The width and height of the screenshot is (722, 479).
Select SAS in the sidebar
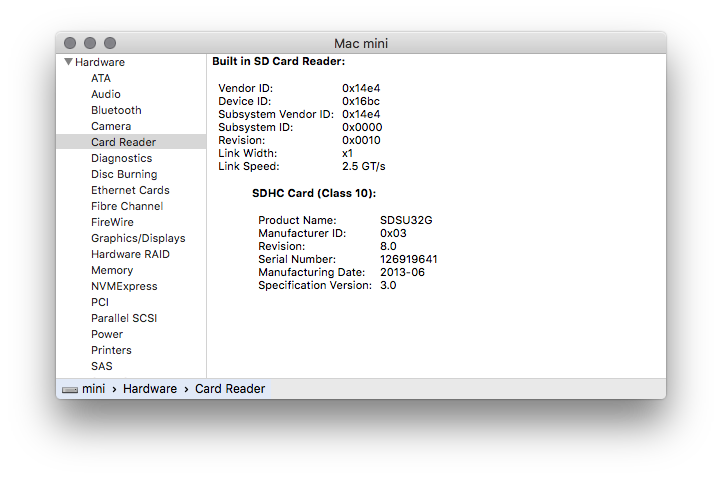pyautogui.click(x=102, y=367)
